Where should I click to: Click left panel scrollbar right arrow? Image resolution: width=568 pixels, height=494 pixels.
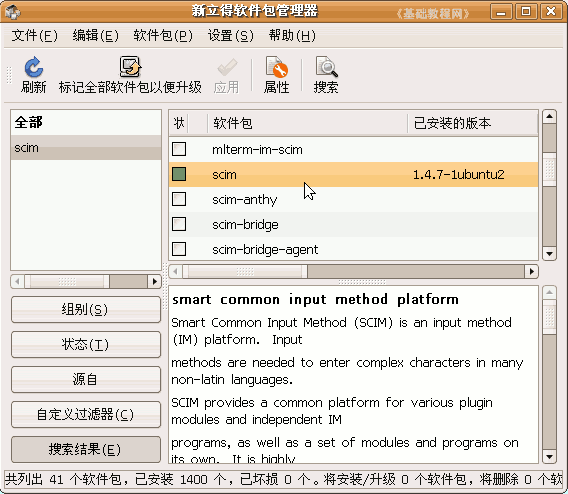coord(155,281)
